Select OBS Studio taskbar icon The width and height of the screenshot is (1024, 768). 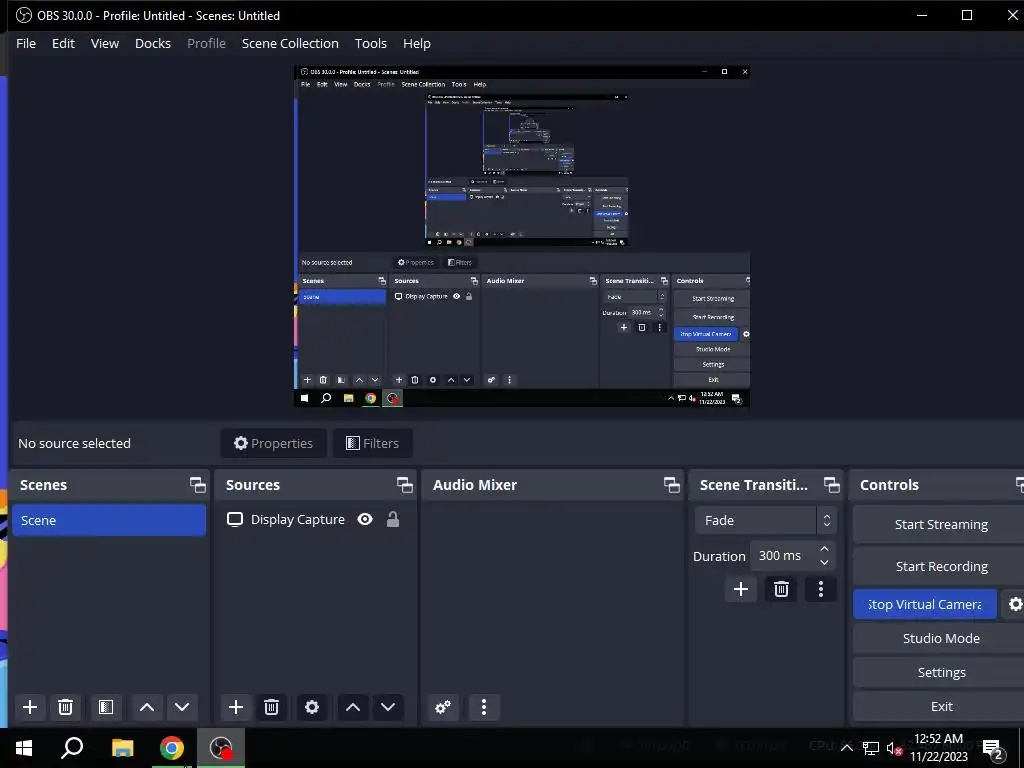(x=221, y=748)
